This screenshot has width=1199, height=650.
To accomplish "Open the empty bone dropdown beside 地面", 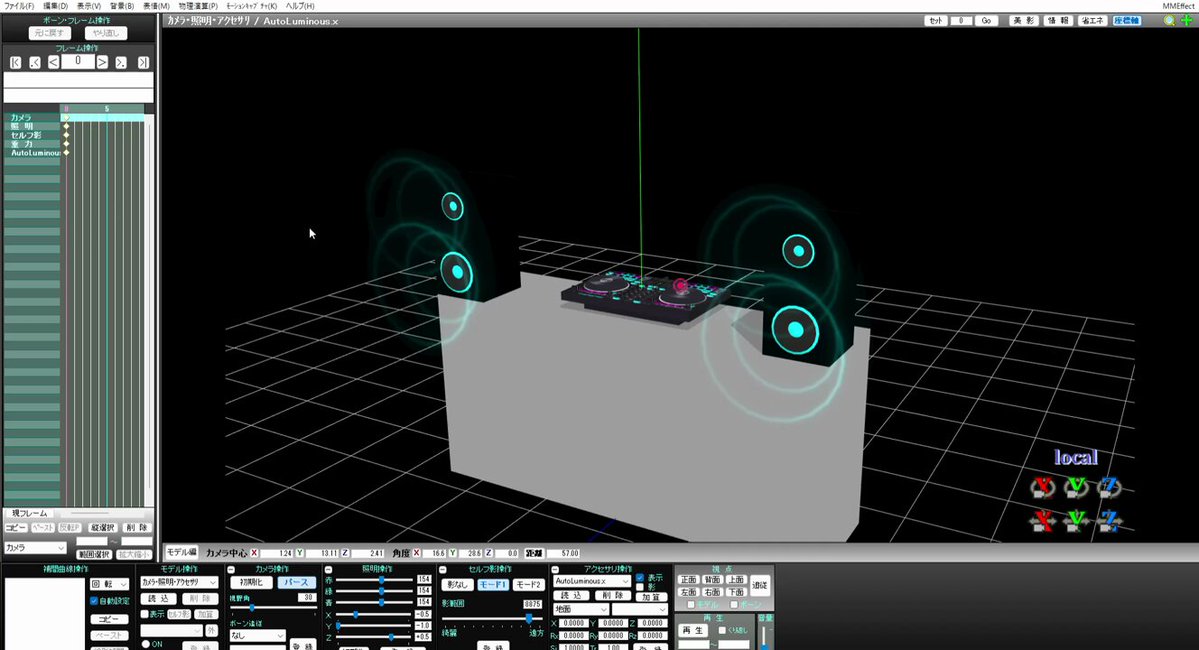I will coord(640,609).
